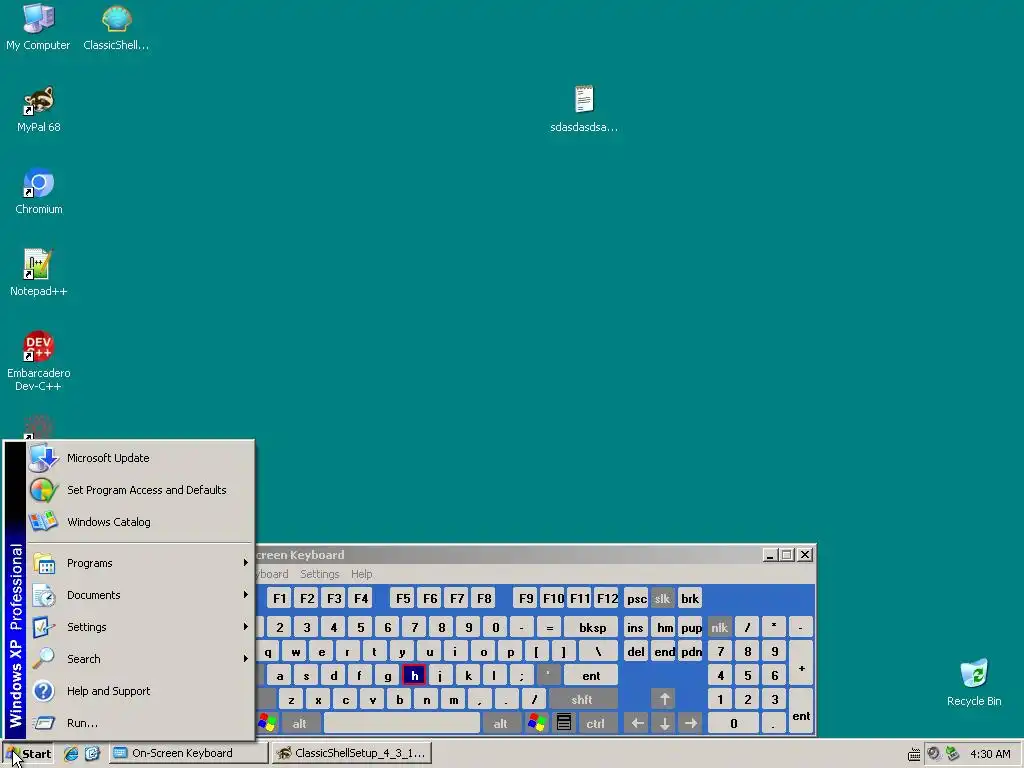The image size is (1024, 768).
Task: Click the down arrow key
Action: tap(664, 724)
